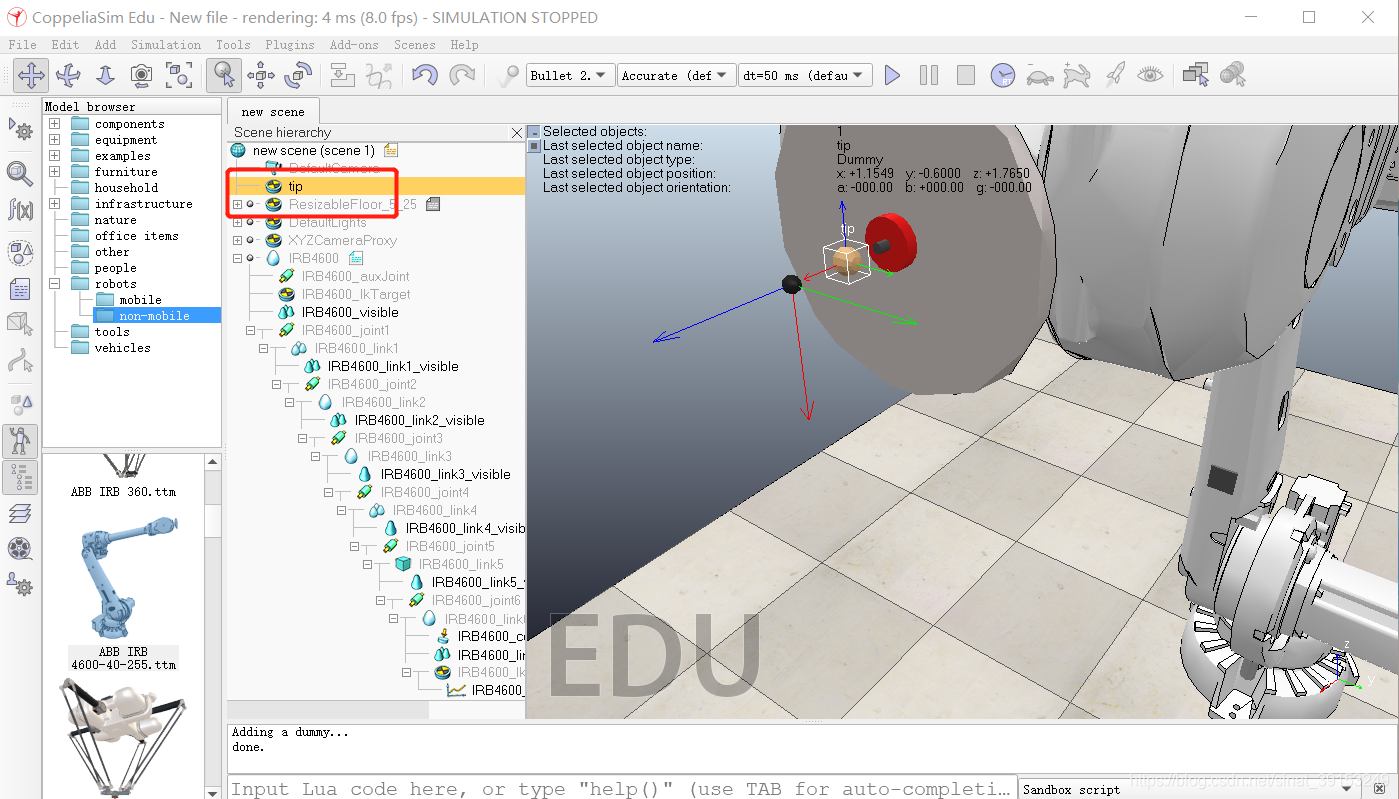Toggle the model browser robot icon

pos(20,441)
